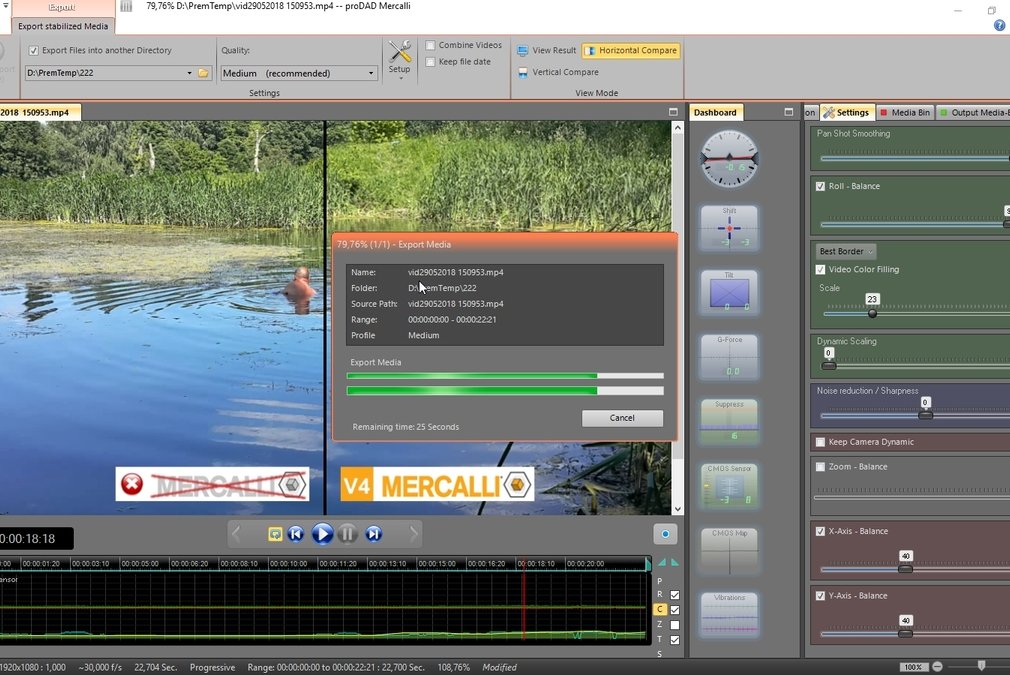
Task: Select the Vertical Compare view mode
Action: click(x=558, y=72)
